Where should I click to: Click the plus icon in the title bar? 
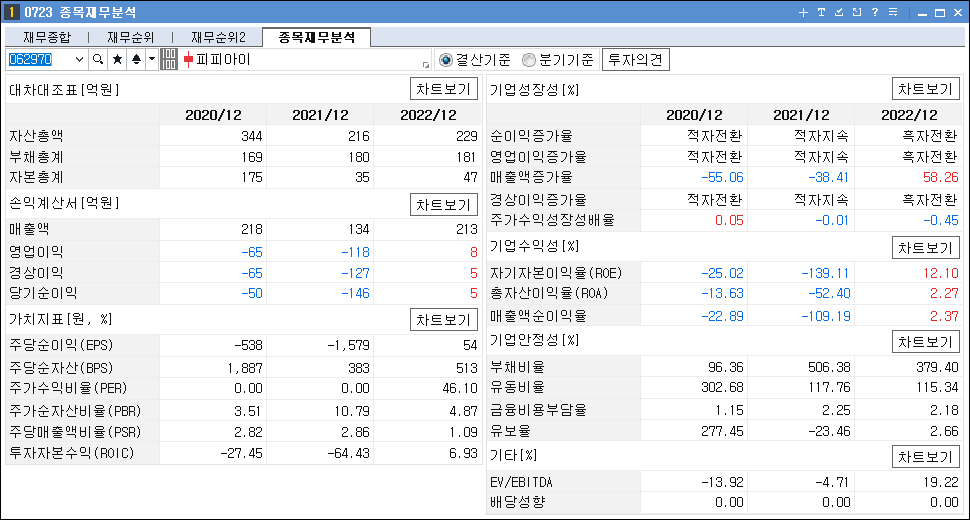pos(803,12)
